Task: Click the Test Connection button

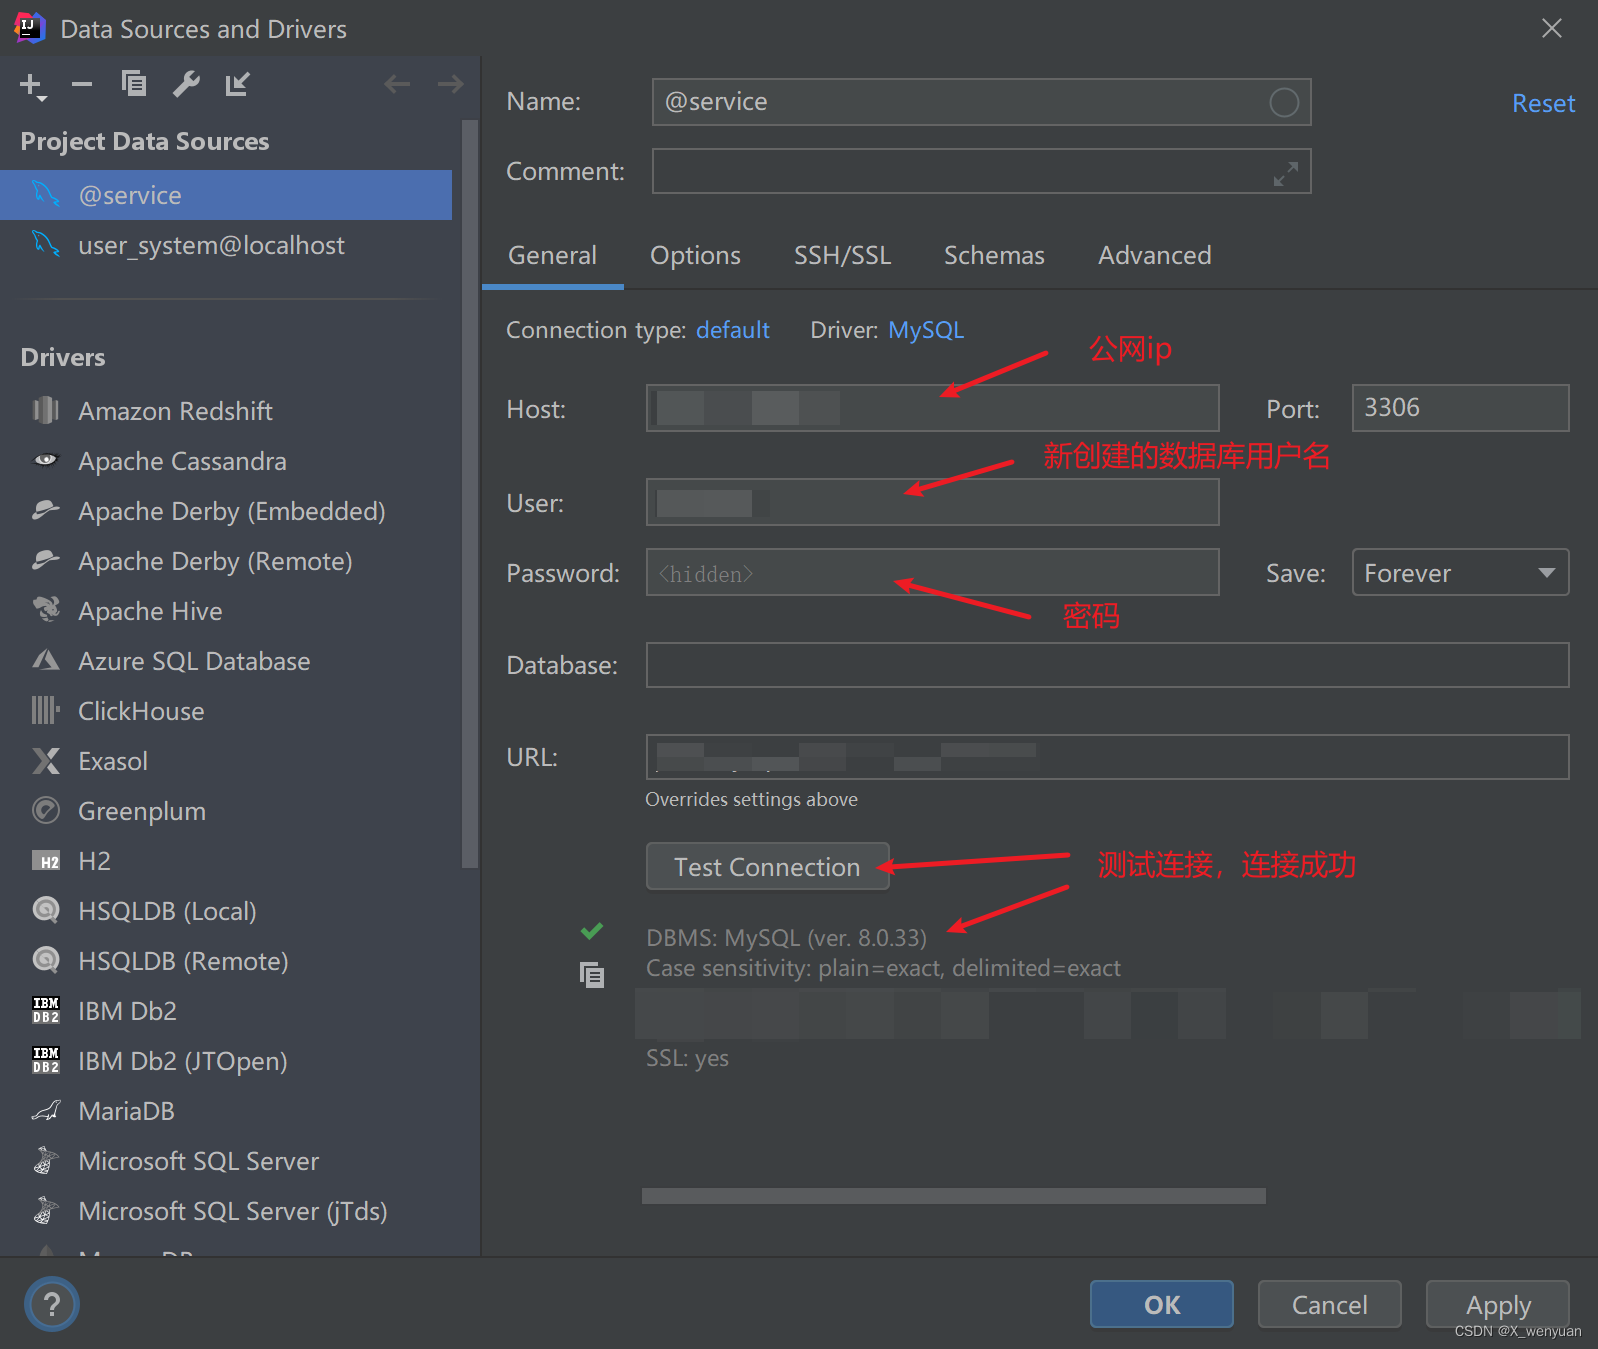Action: pos(767,867)
